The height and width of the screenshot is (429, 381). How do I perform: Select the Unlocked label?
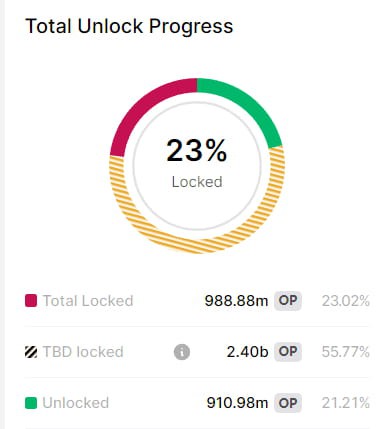point(76,403)
